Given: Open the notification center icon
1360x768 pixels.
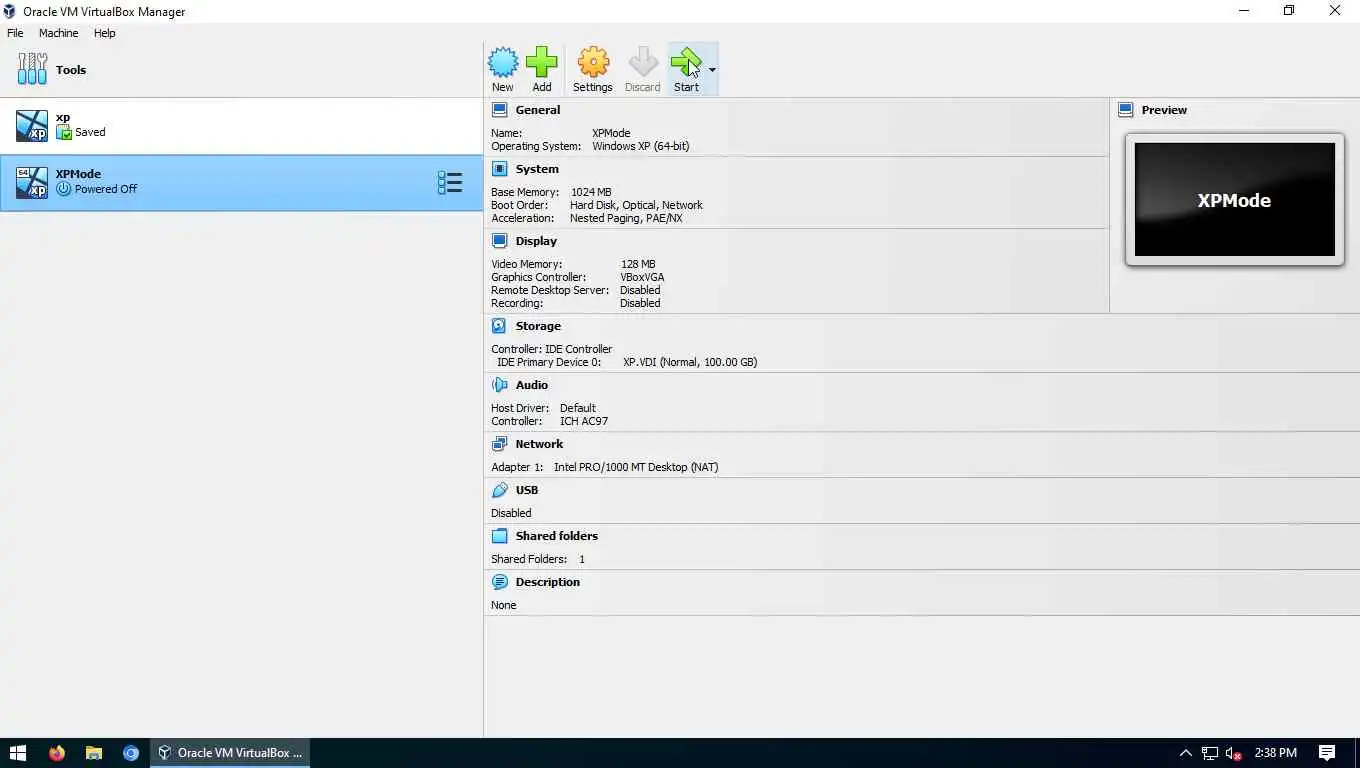Looking at the screenshot, I should pos(1327,753).
